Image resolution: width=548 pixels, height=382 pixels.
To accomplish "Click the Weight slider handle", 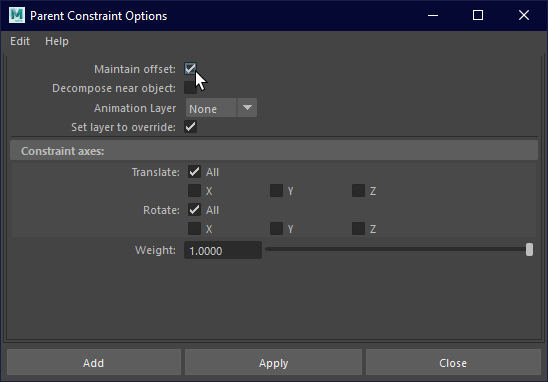I will point(529,250).
